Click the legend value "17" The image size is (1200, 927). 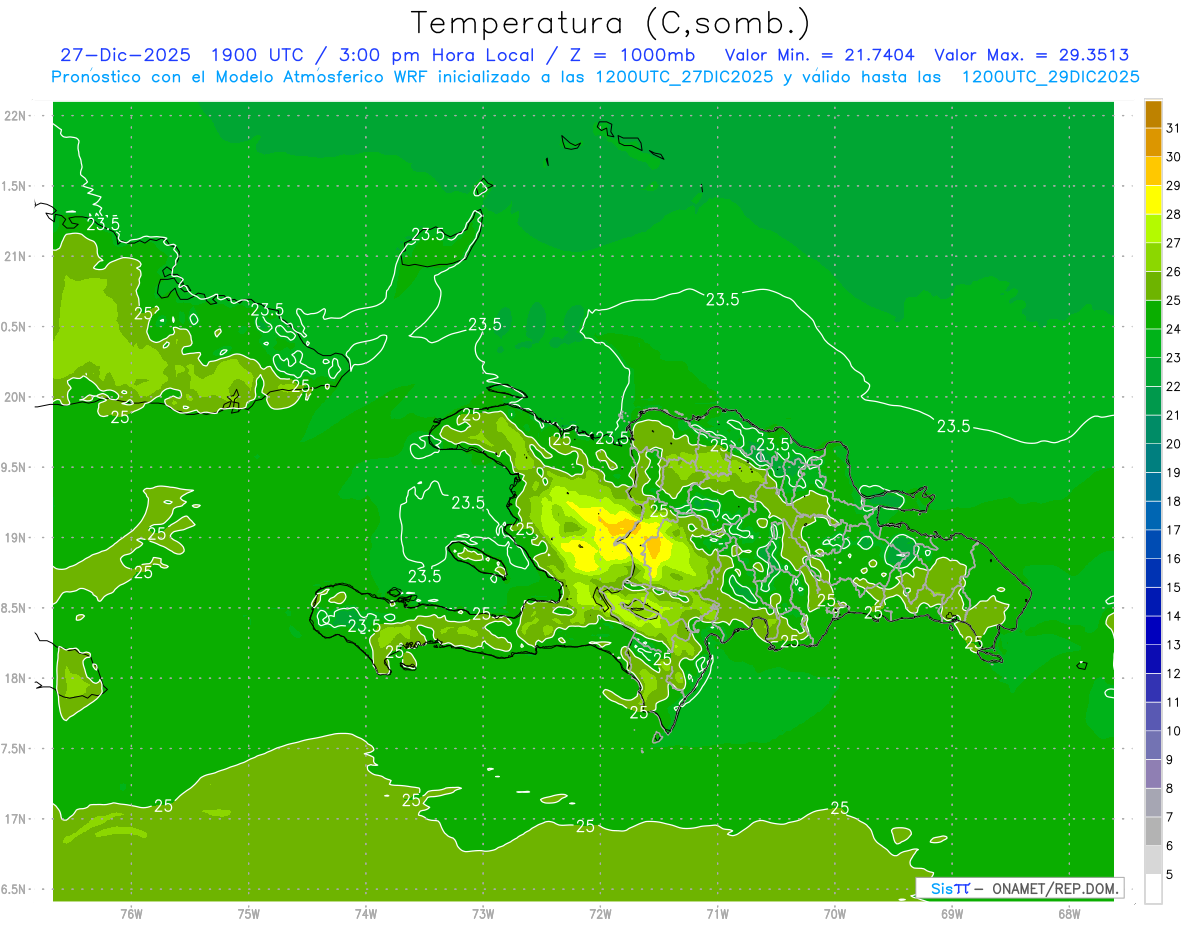(x=1173, y=530)
